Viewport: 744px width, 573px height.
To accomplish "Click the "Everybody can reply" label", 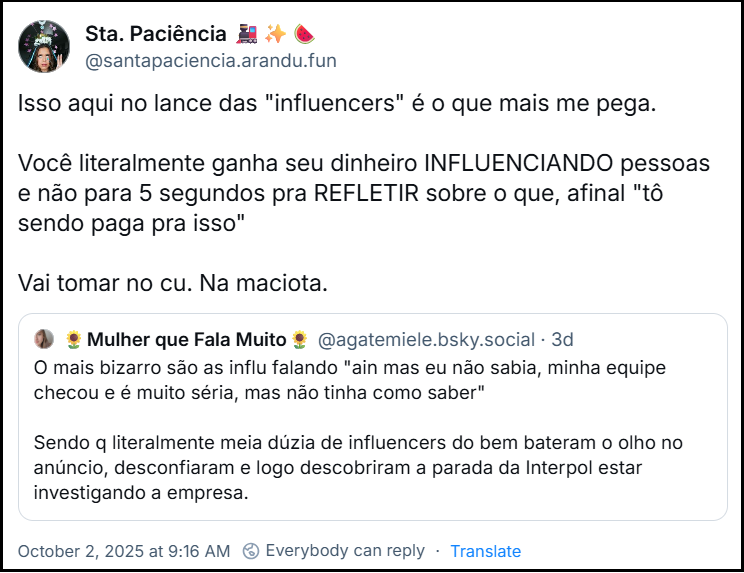I will (x=345, y=551).
